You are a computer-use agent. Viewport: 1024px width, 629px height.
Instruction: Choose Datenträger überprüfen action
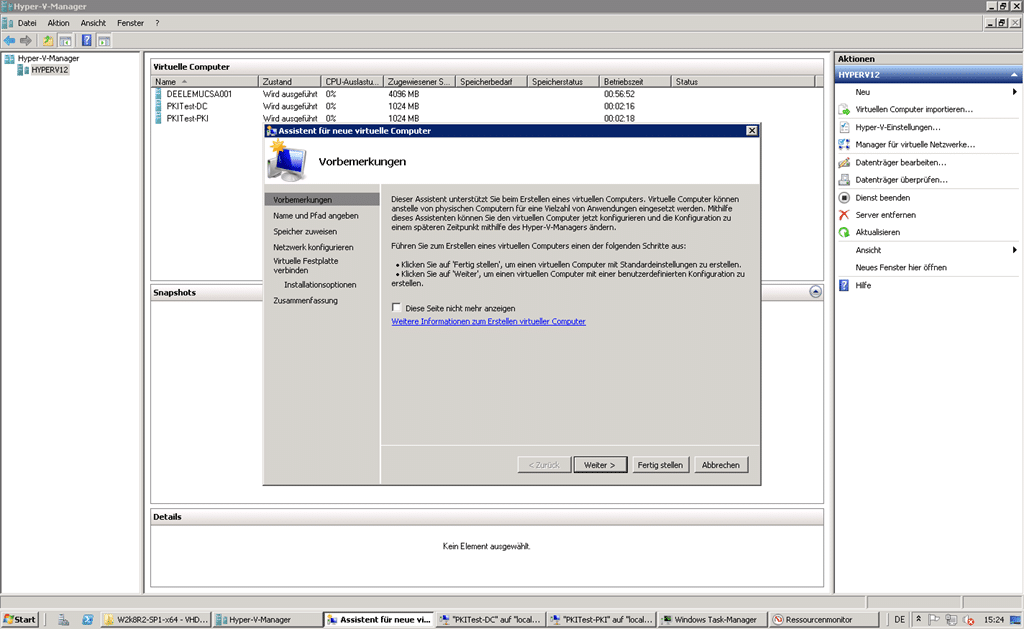click(x=901, y=180)
